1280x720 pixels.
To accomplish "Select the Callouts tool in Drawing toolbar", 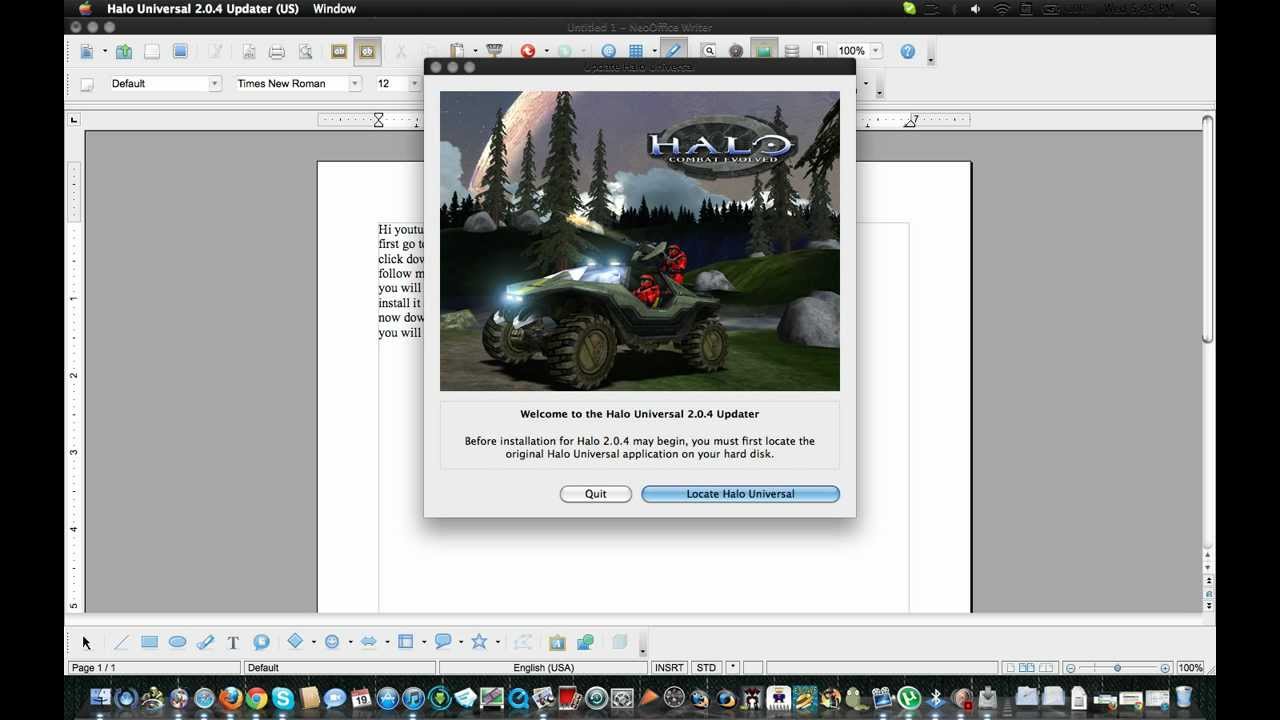I will [x=261, y=643].
